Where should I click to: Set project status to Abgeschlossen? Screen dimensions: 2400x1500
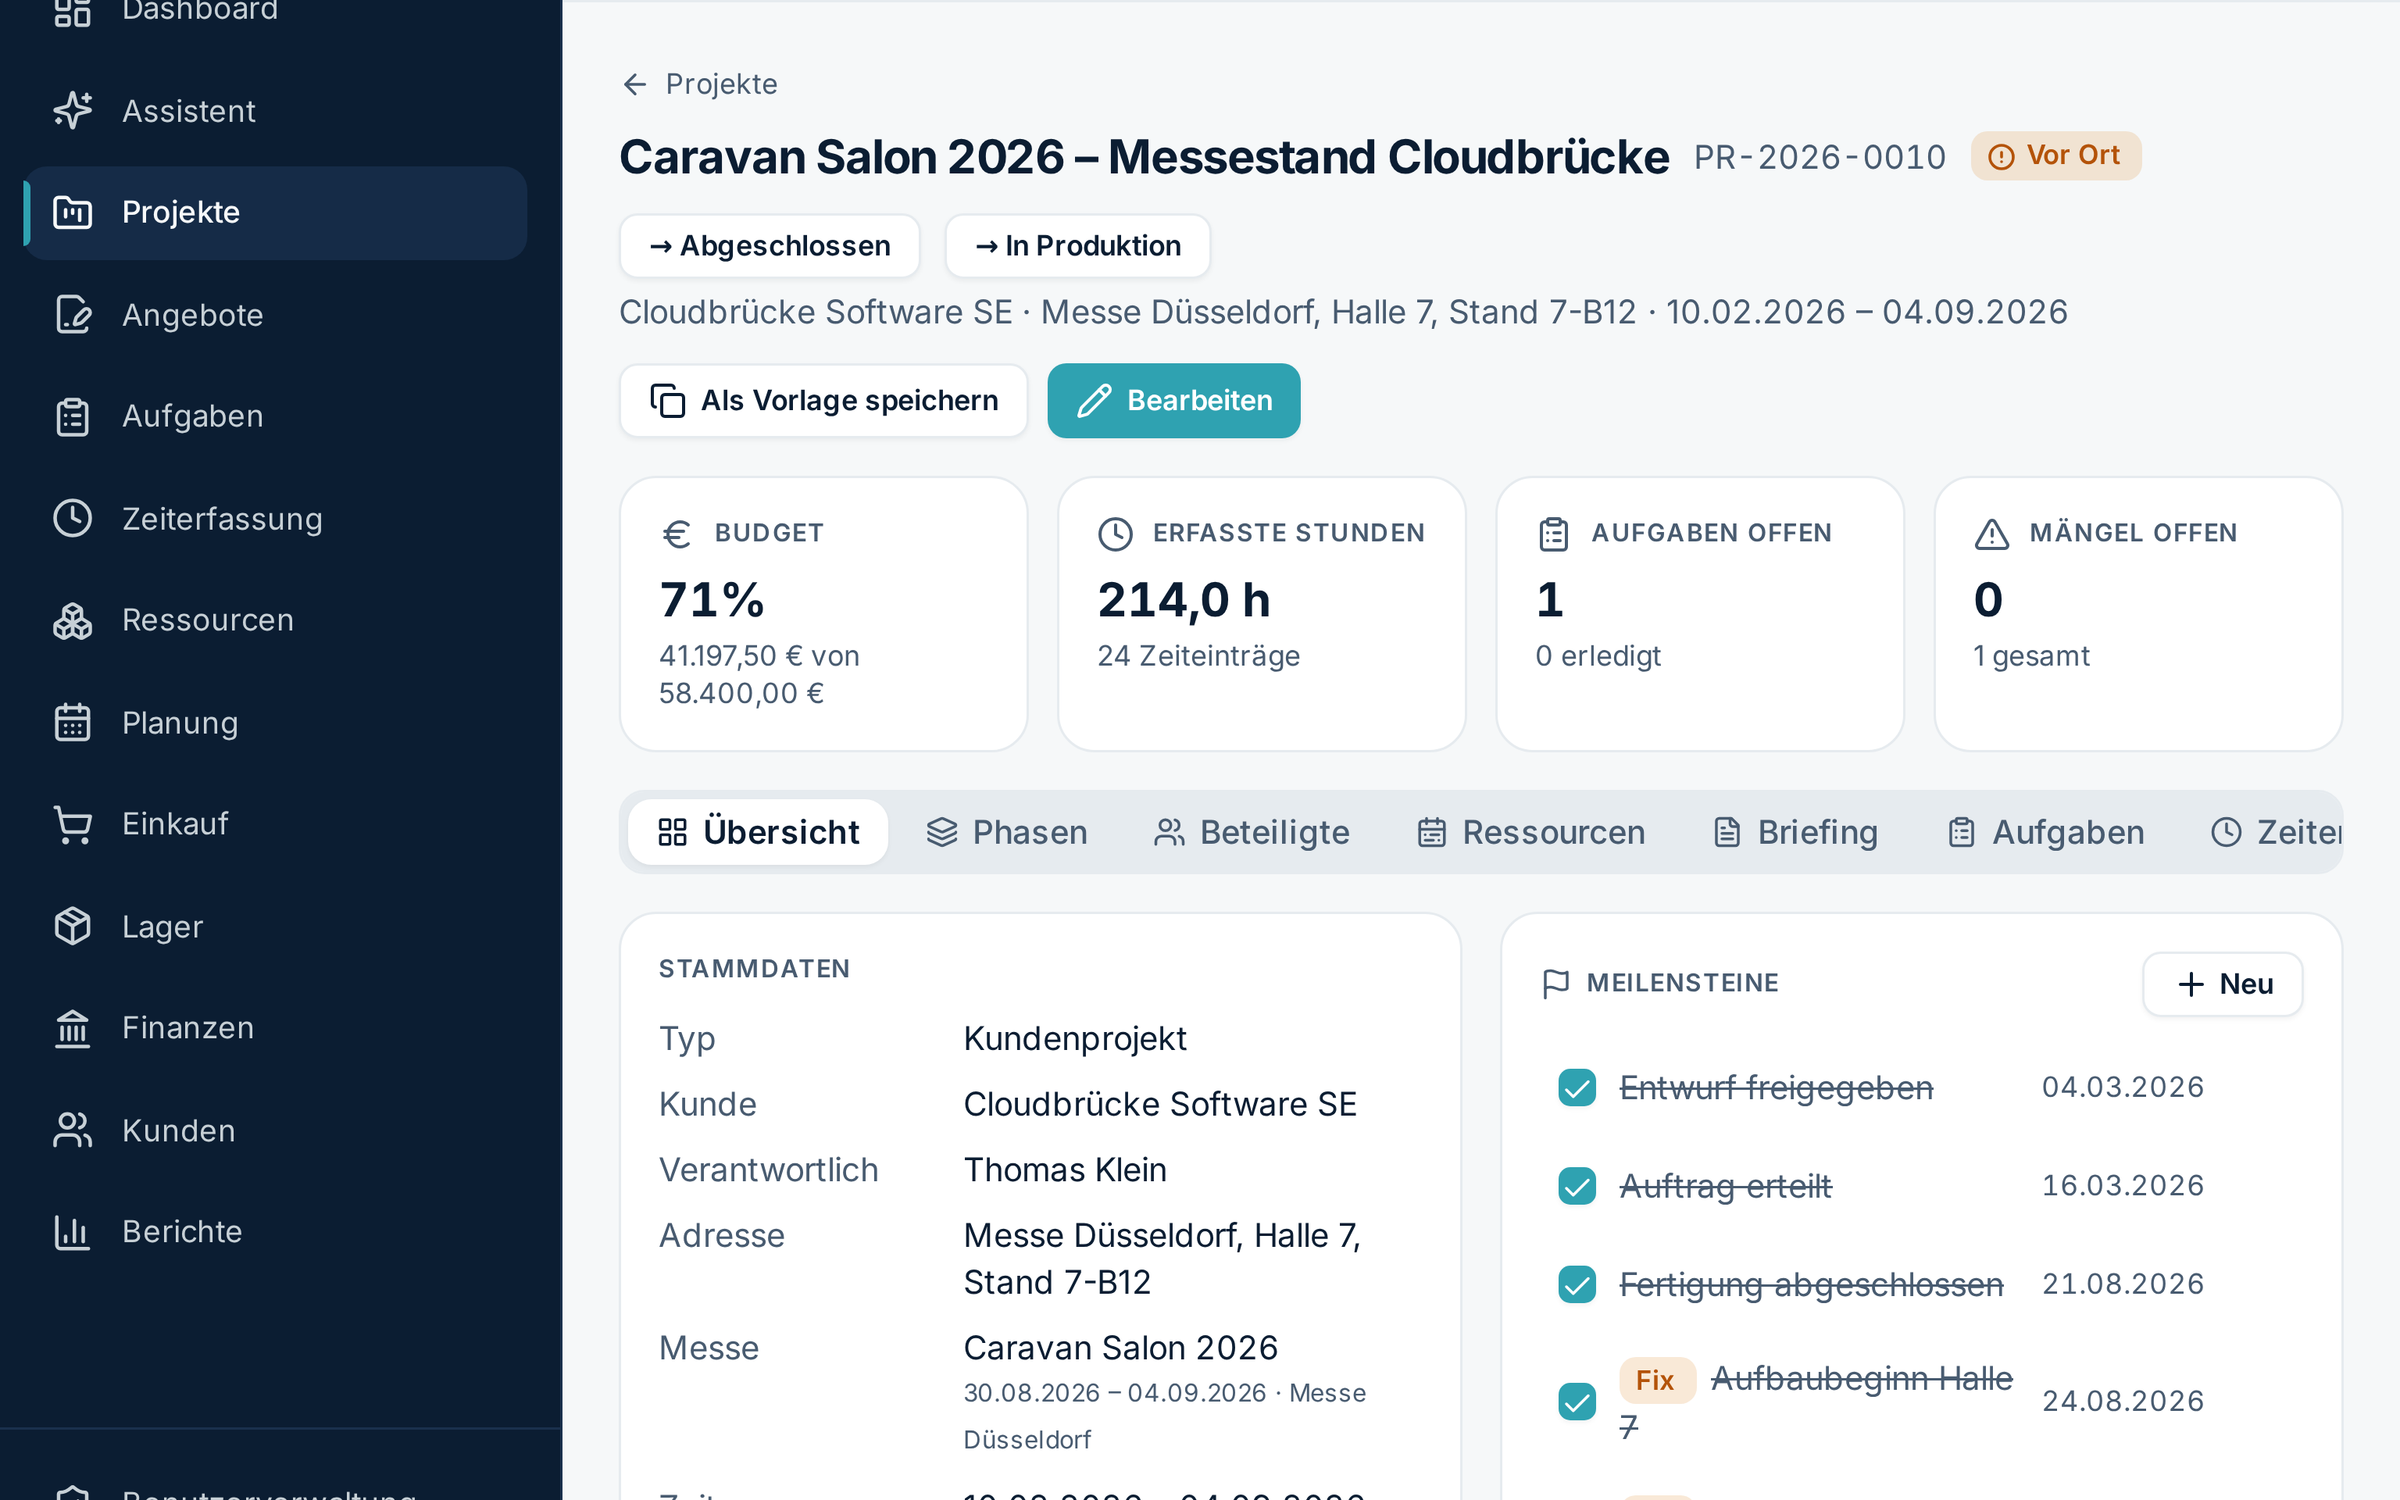pos(769,246)
